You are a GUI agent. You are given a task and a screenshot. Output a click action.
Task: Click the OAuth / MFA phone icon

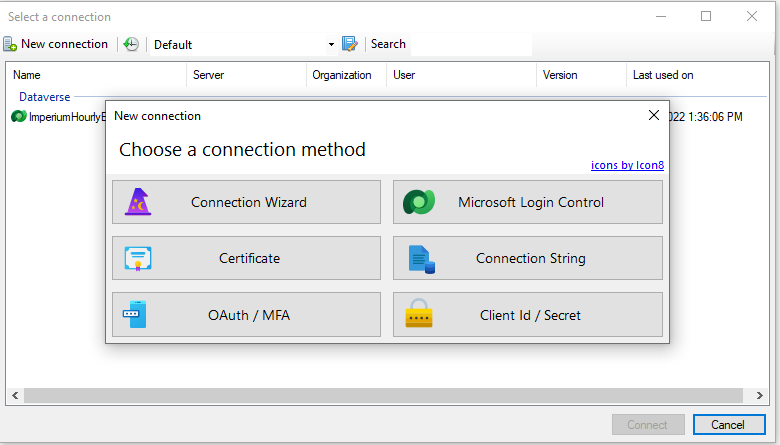[135, 315]
